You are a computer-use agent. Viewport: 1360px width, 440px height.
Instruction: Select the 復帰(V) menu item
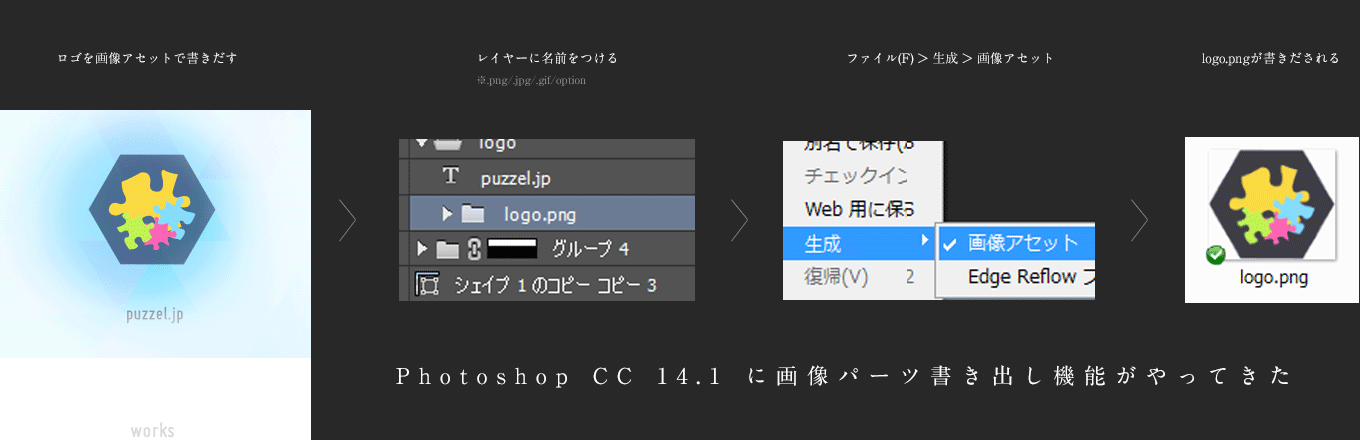(x=837, y=277)
